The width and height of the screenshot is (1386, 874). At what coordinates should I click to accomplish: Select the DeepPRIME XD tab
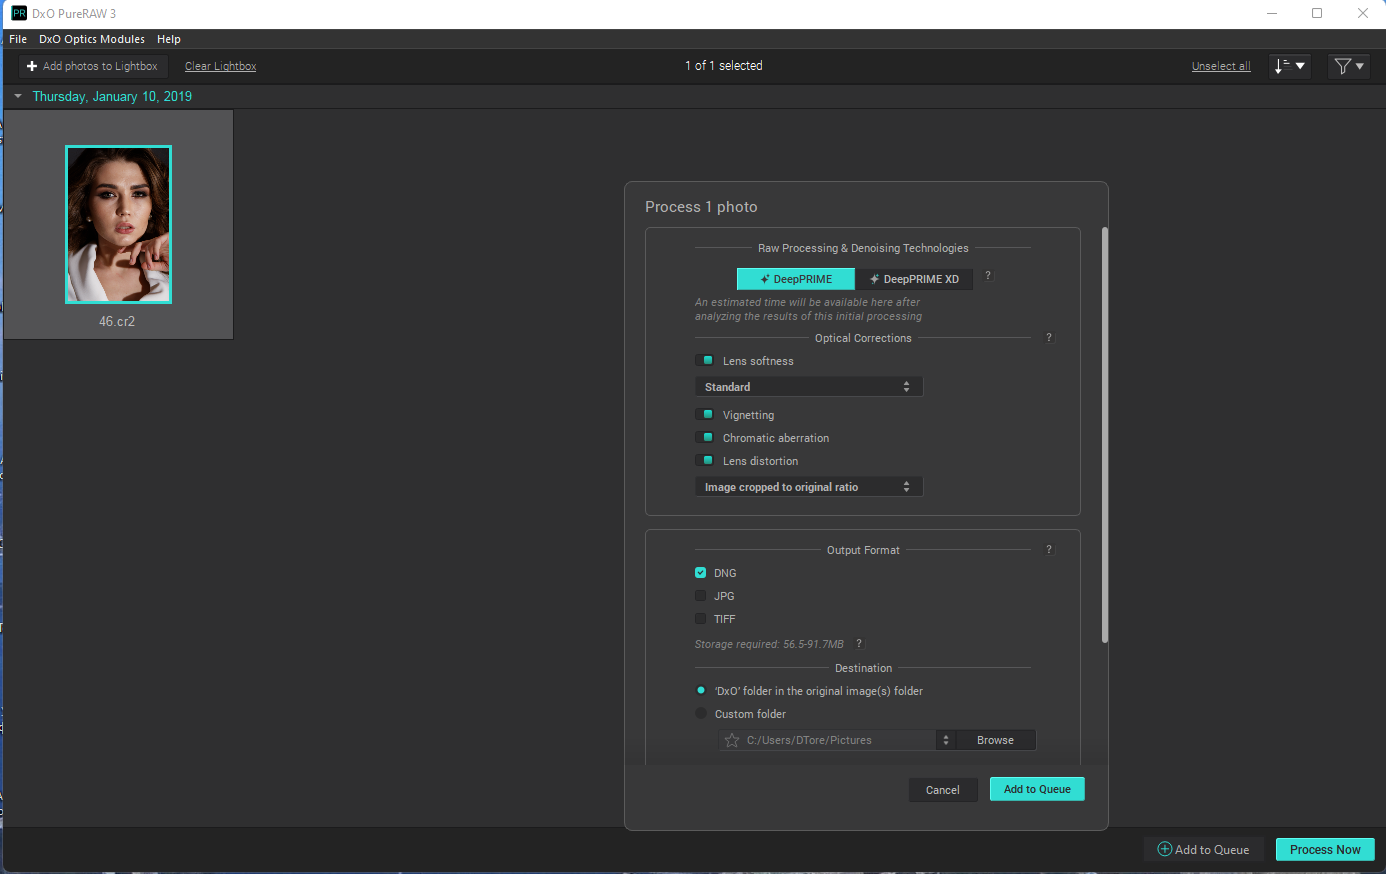tap(914, 279)
